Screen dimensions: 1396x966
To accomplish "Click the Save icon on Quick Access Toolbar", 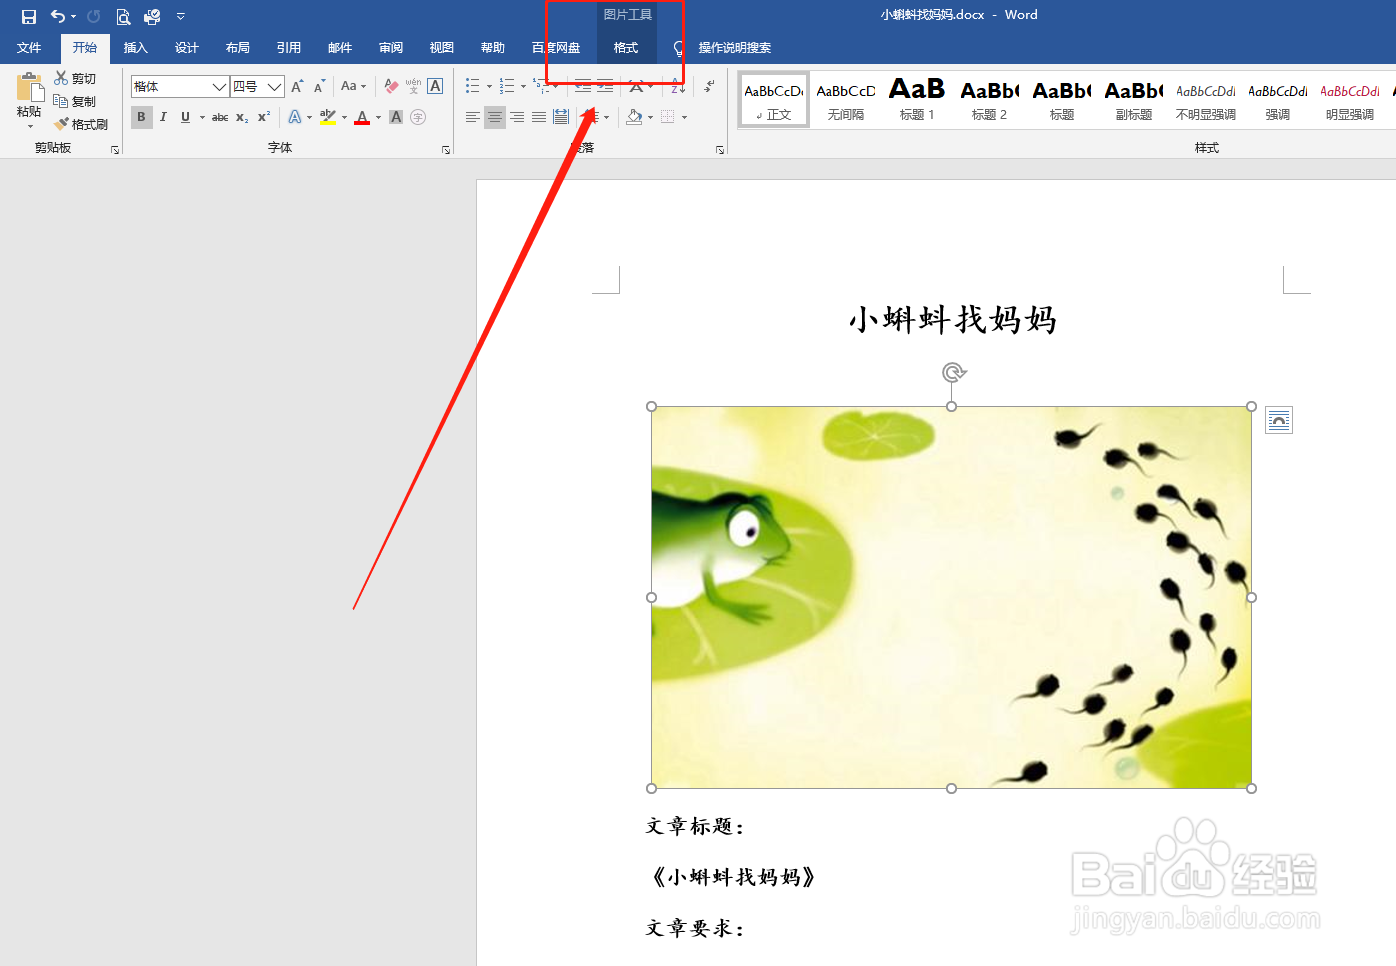I will coord(28,16).
